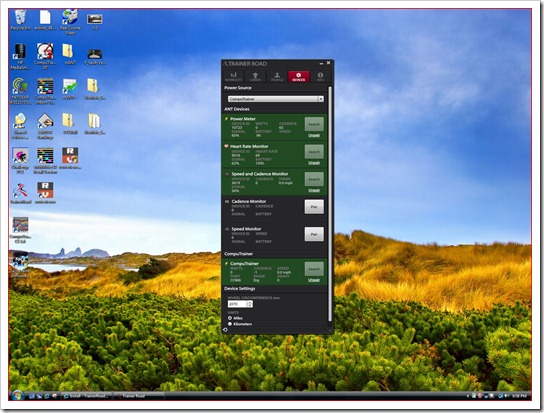Unpair the Heart Rate Monitor
The image size is (544, 413).
click(314, 163)
